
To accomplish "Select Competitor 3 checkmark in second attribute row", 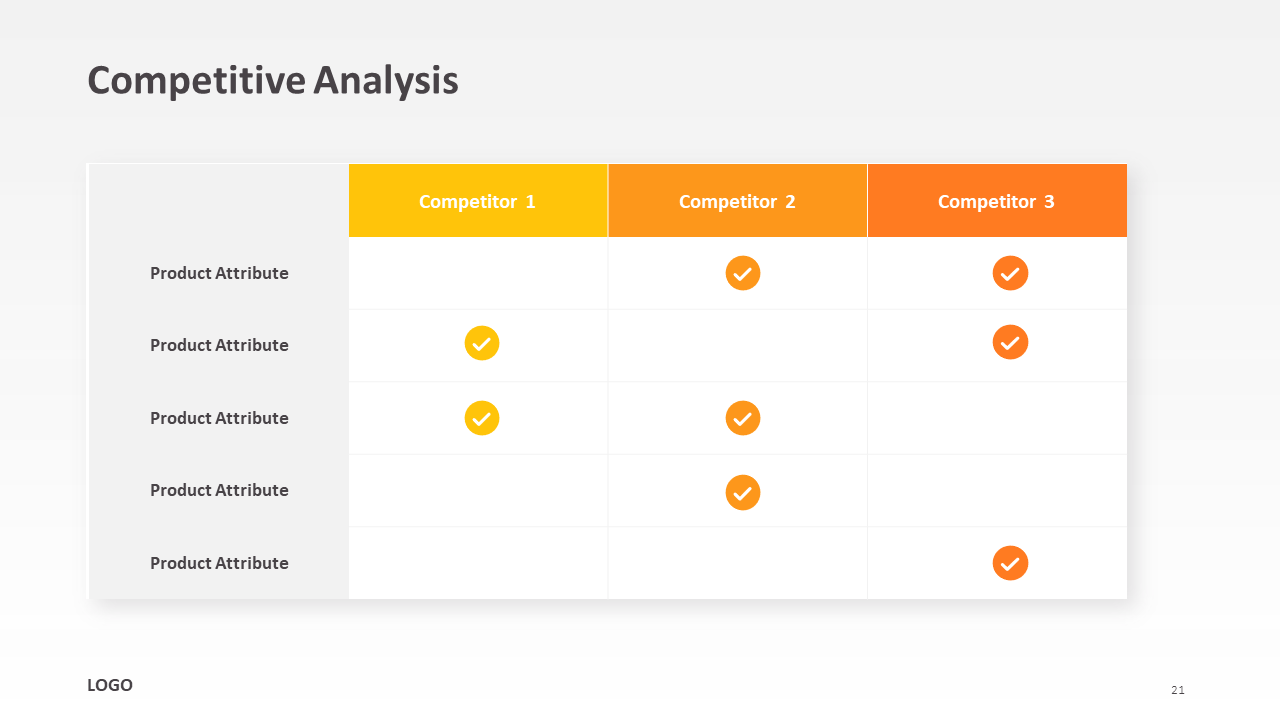I will pyautogui.click(x=1010, y=342).
